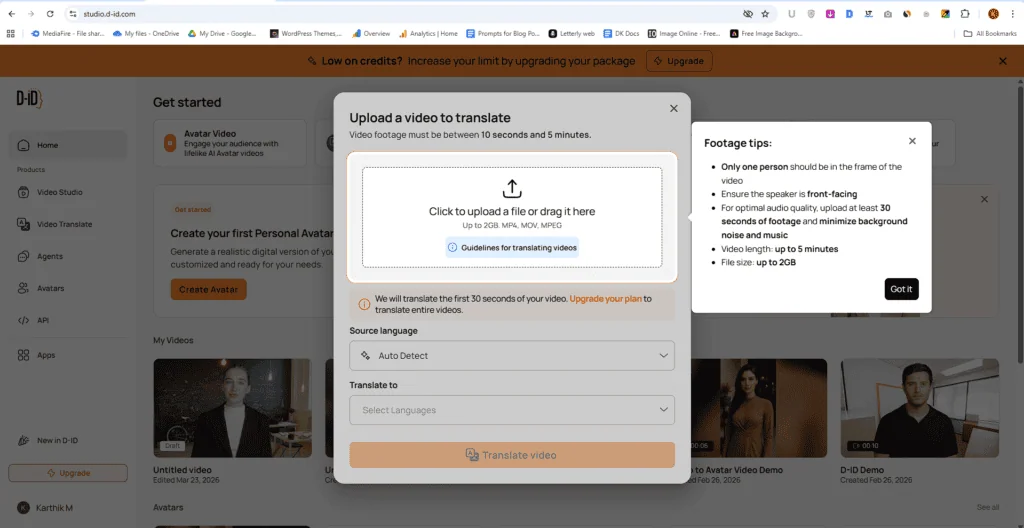Click the Video Studio sidebar icon

[24, 192]
